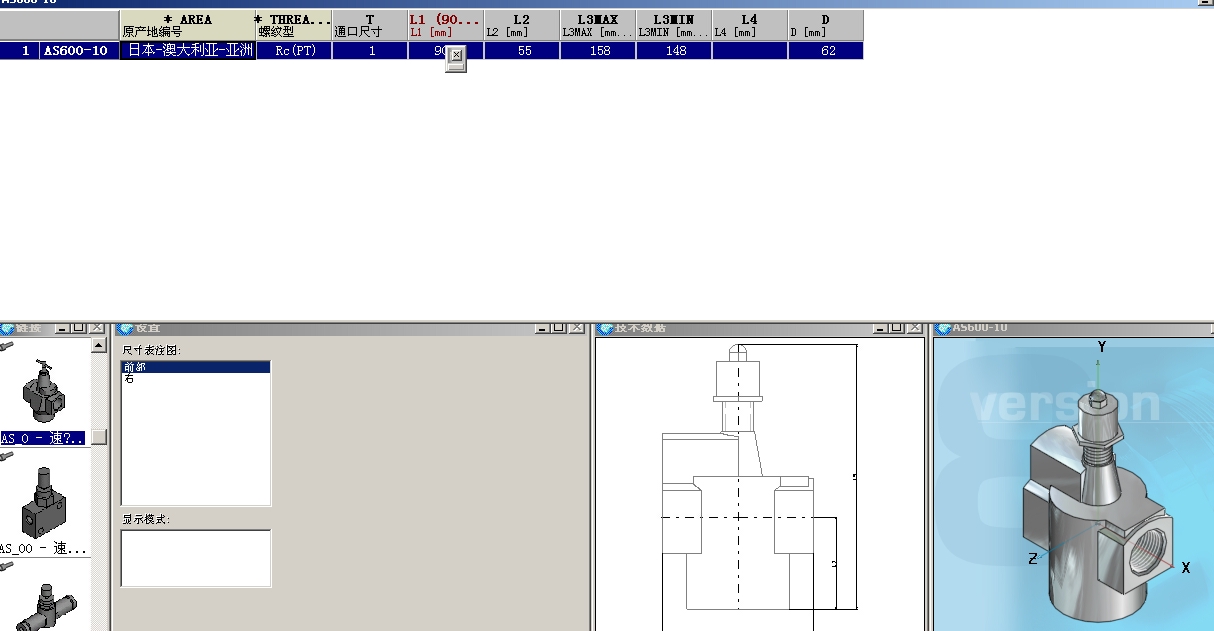Click the red L1 [mm] column header

click(x=446, y=26)
